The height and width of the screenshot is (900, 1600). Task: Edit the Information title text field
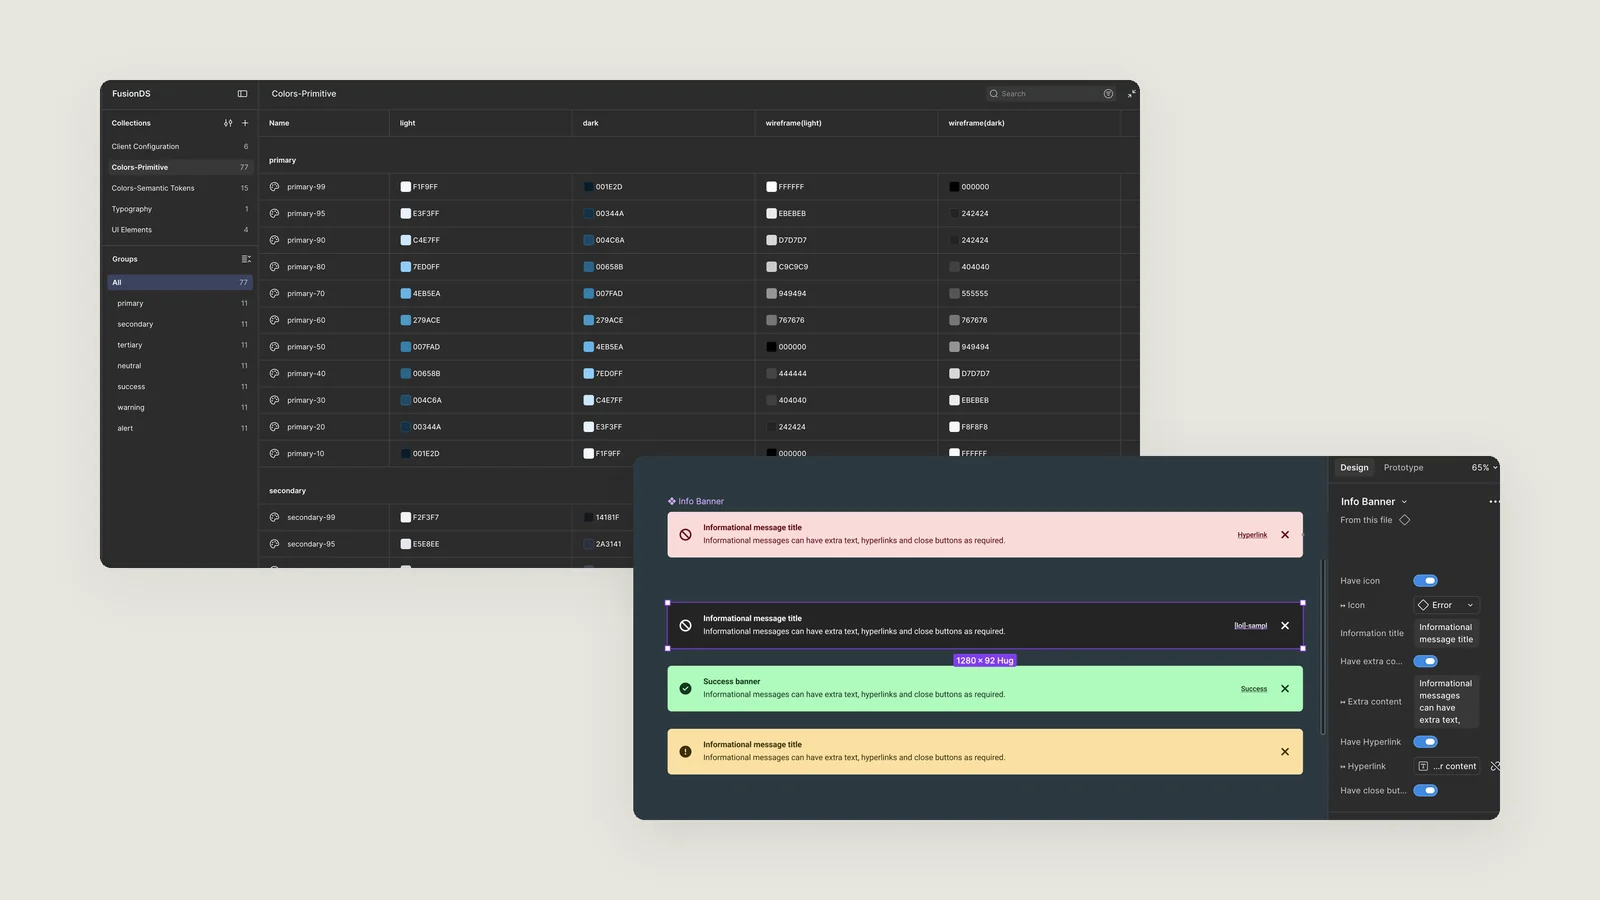pos(1446,633)
